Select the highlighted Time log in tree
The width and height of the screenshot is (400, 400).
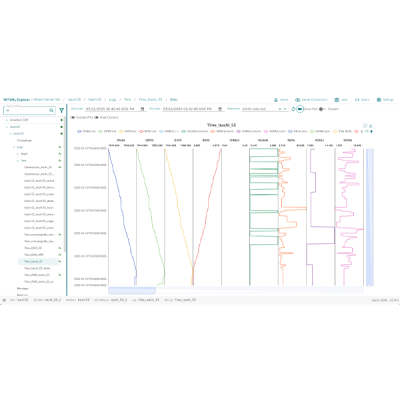click(x=38, y=261)
